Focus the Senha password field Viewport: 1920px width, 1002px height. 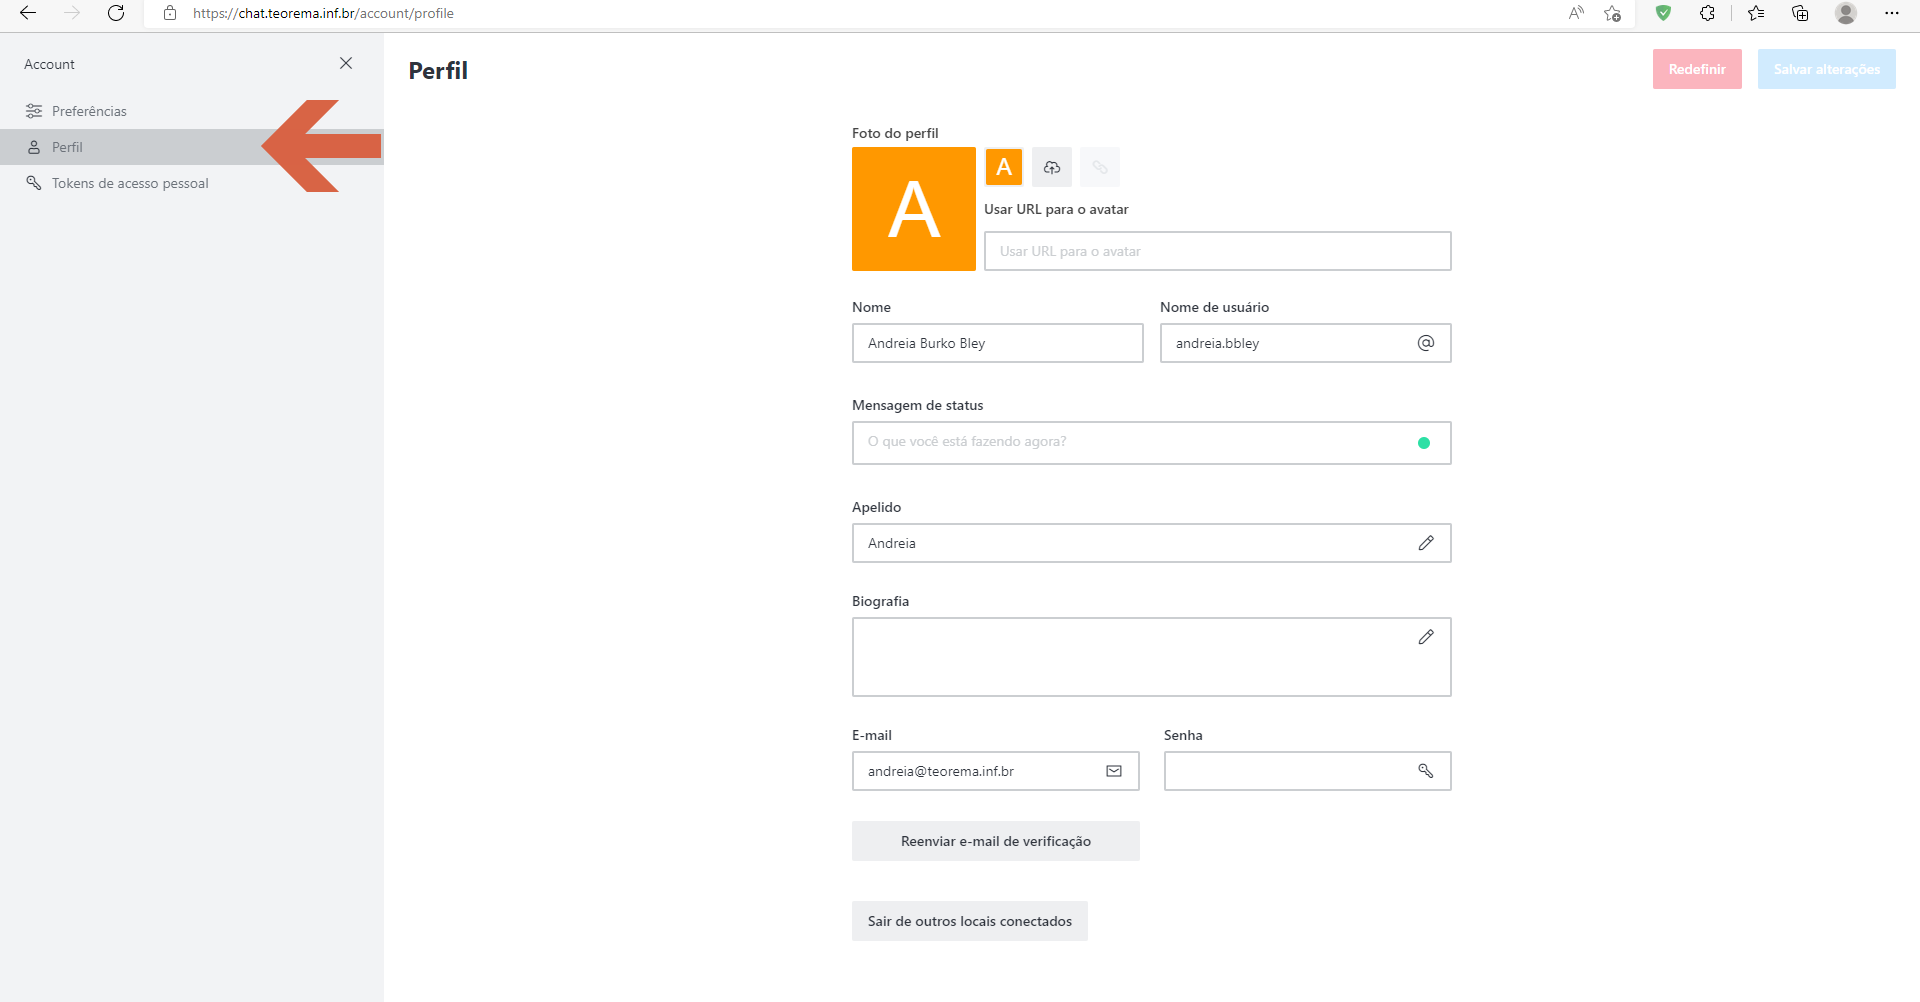pos(1307,771)
